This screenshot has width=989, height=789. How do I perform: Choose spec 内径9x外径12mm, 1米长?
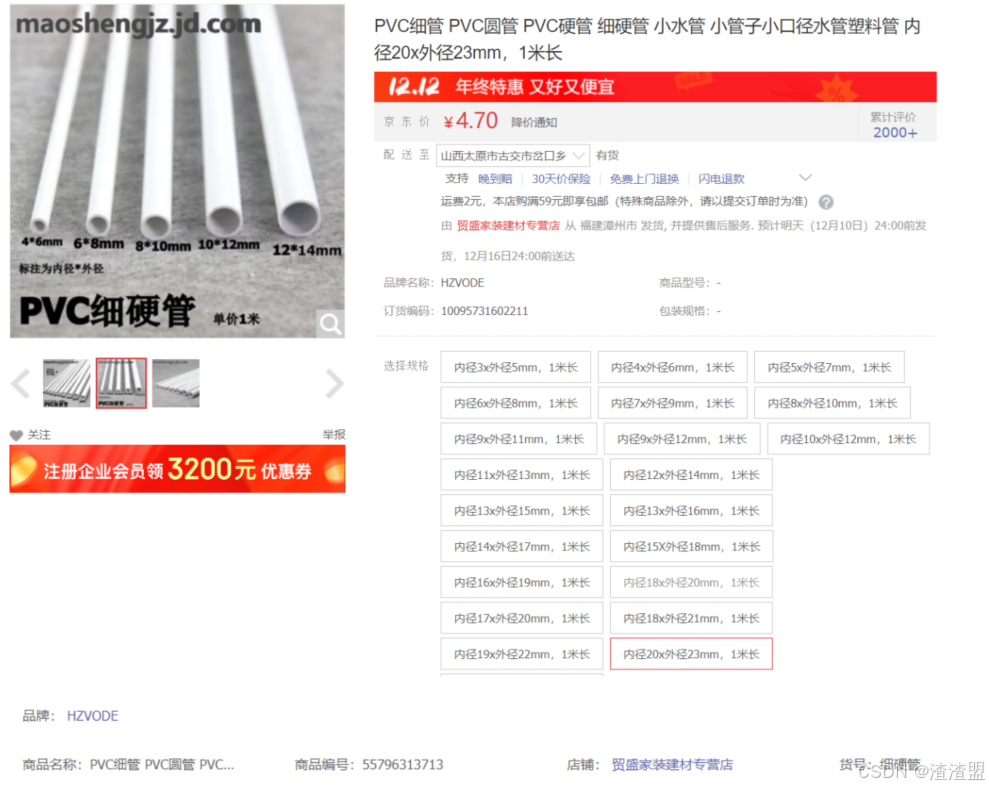point(682,439)
